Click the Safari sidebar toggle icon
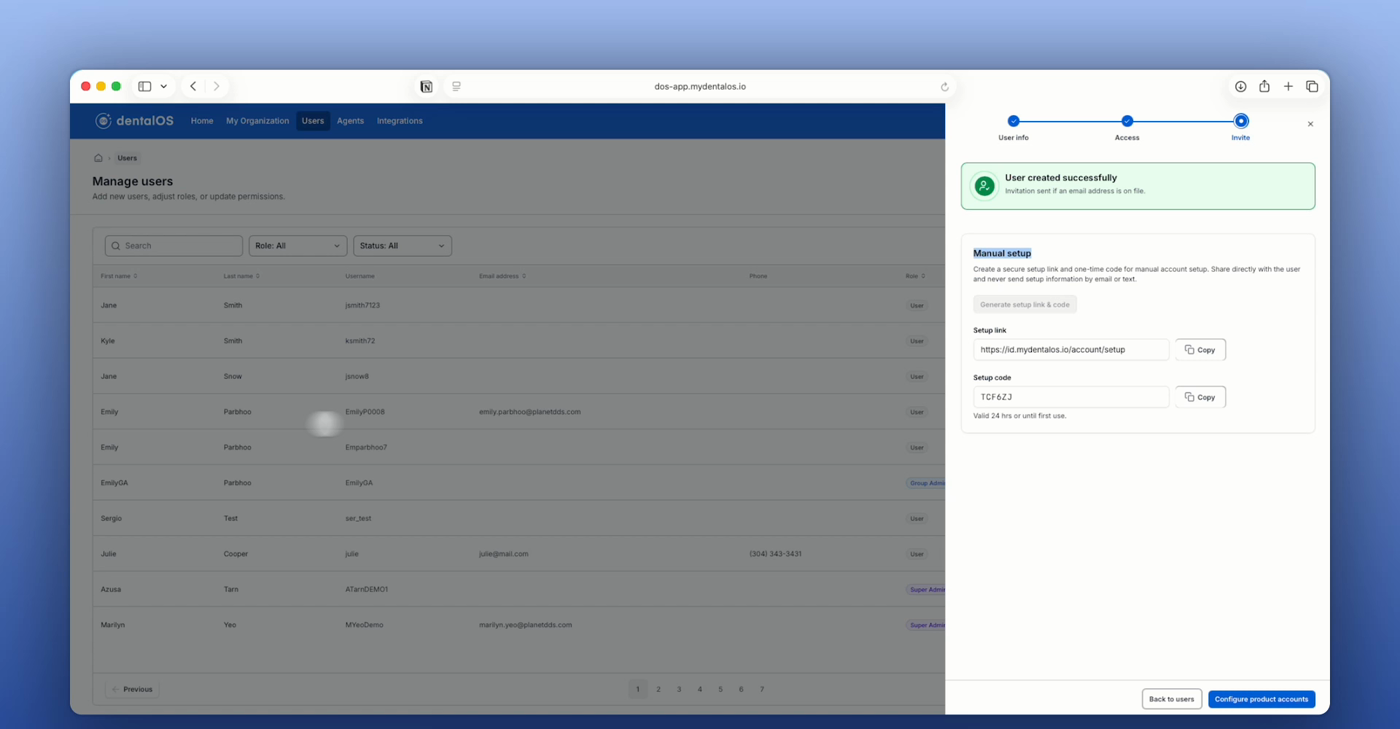This screenshot has height=729, width=1400. click(145, 87)
